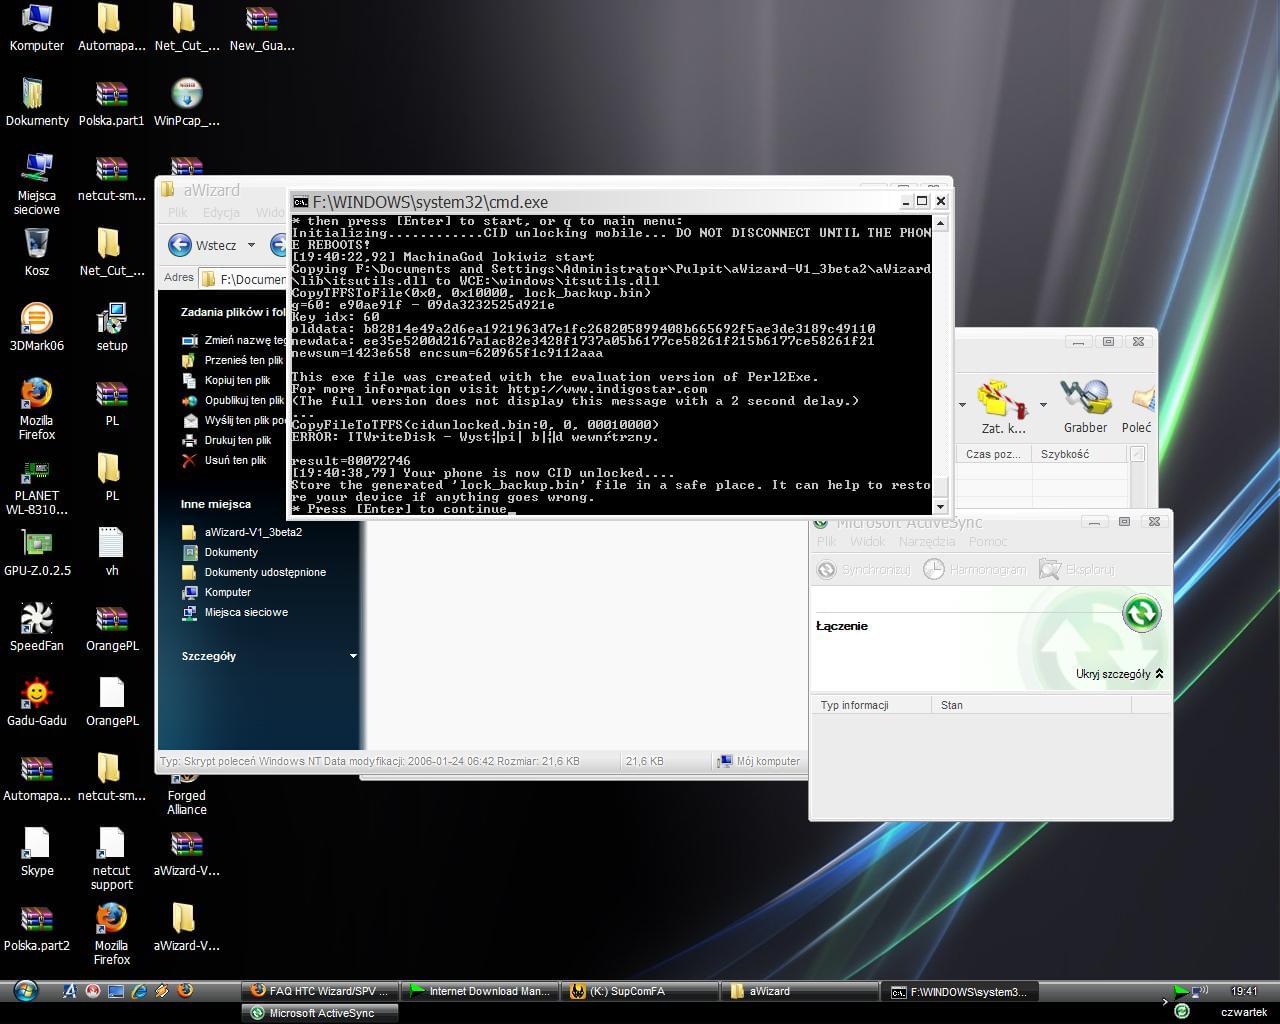
Task: Open Polska.part2 archive icon
Action: point(37,927)
